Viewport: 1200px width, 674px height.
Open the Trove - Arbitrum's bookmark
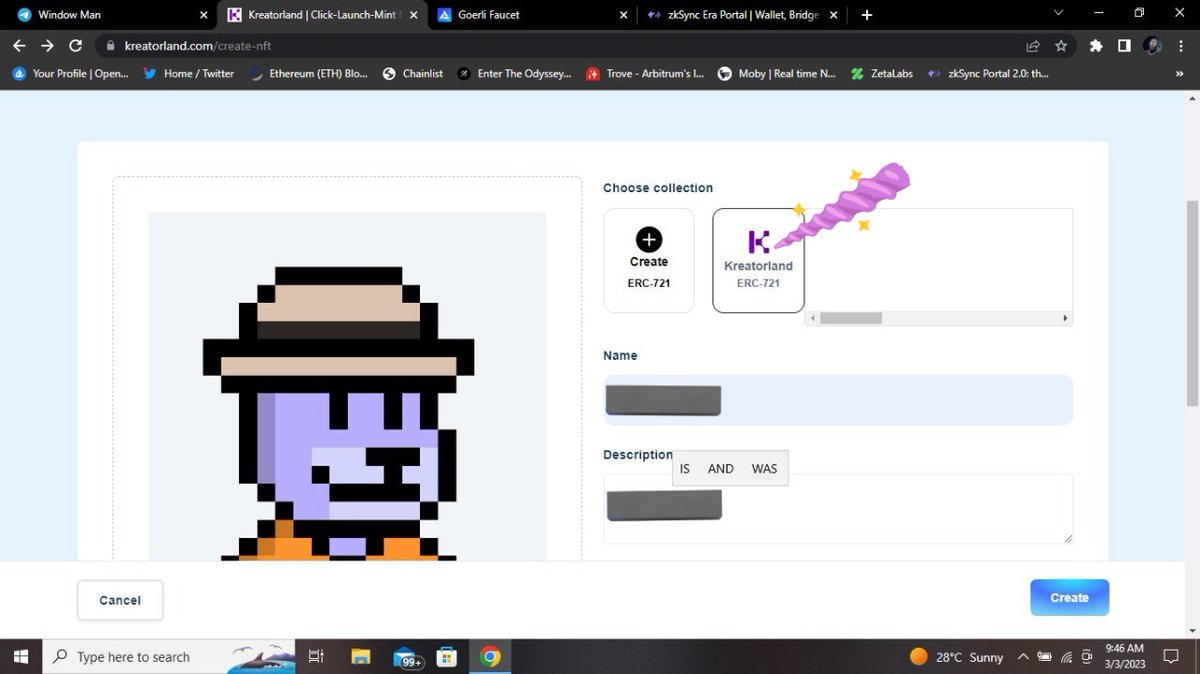pyautogui.click(x=646, y=73)
